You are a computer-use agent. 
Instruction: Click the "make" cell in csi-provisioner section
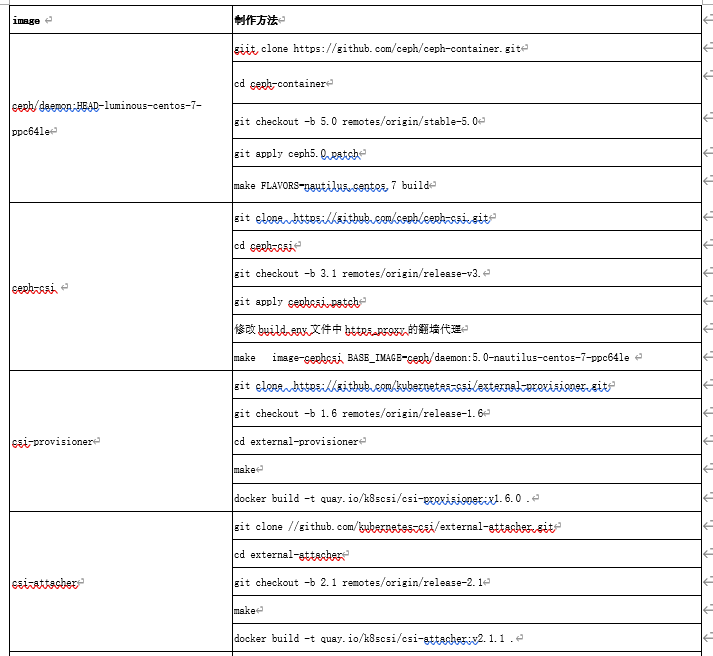coord(467,469)
